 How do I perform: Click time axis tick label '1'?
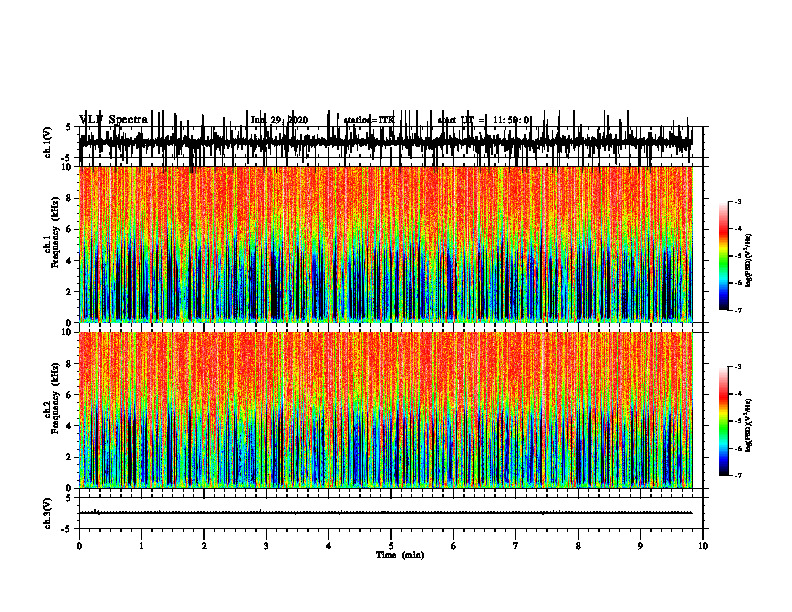141,546
